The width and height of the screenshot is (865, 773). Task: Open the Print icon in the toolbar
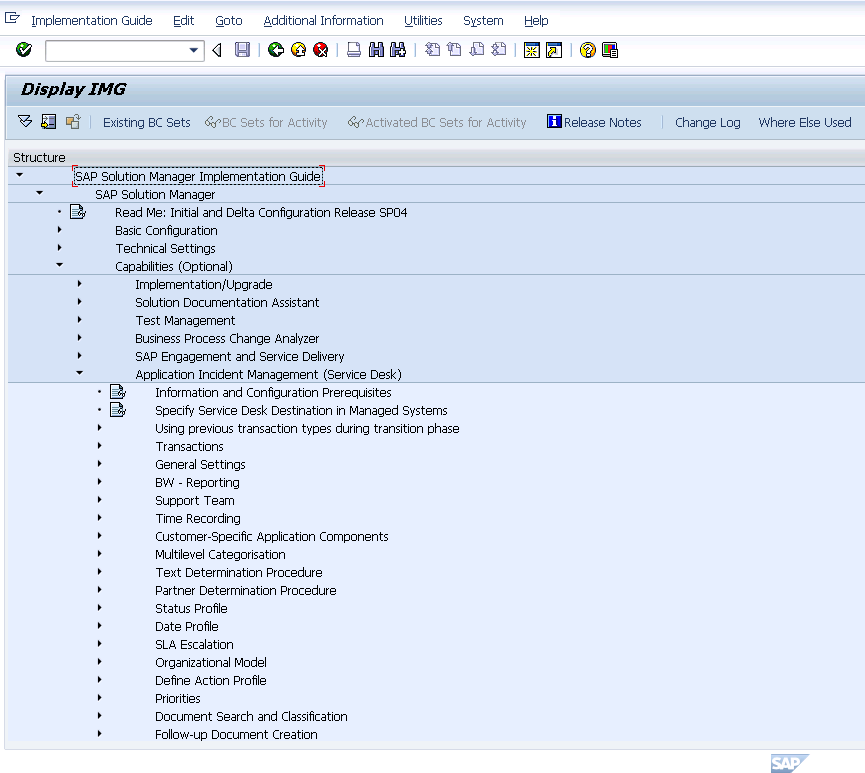[353, 49]
